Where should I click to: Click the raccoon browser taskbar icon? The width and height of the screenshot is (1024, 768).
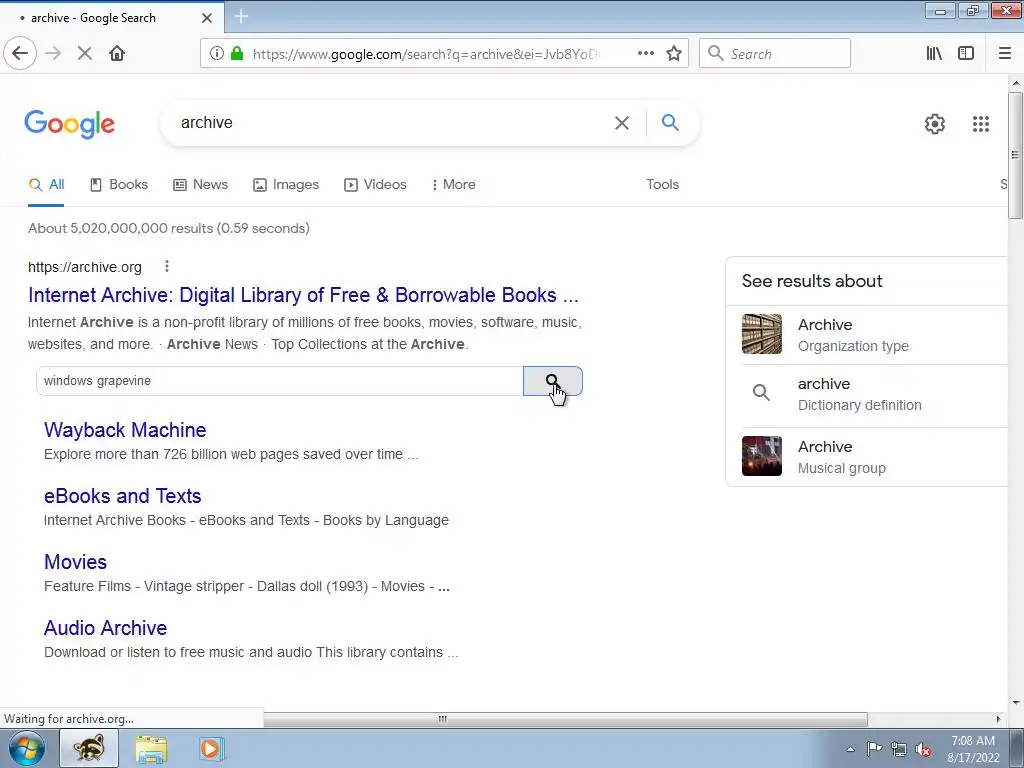point(89,748)
